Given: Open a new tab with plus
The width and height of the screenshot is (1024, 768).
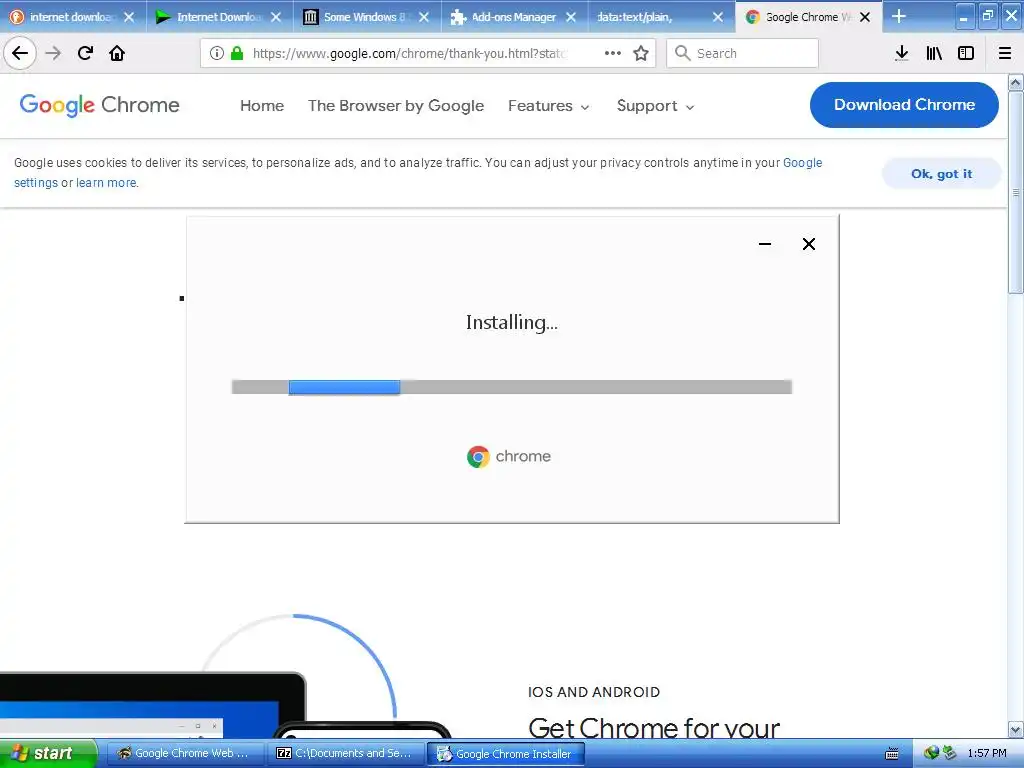Looking at the screenshot, I should click(x=899, y=16).
